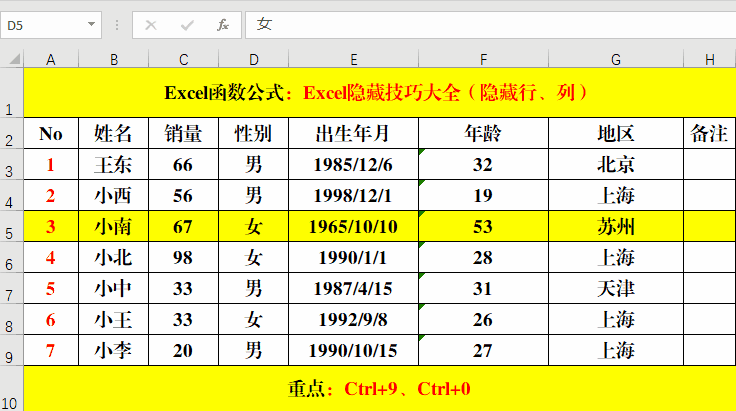Click the sales cell '66'
Screen dimensions: 736x411
pyautogui.click(x=184, y=164)
